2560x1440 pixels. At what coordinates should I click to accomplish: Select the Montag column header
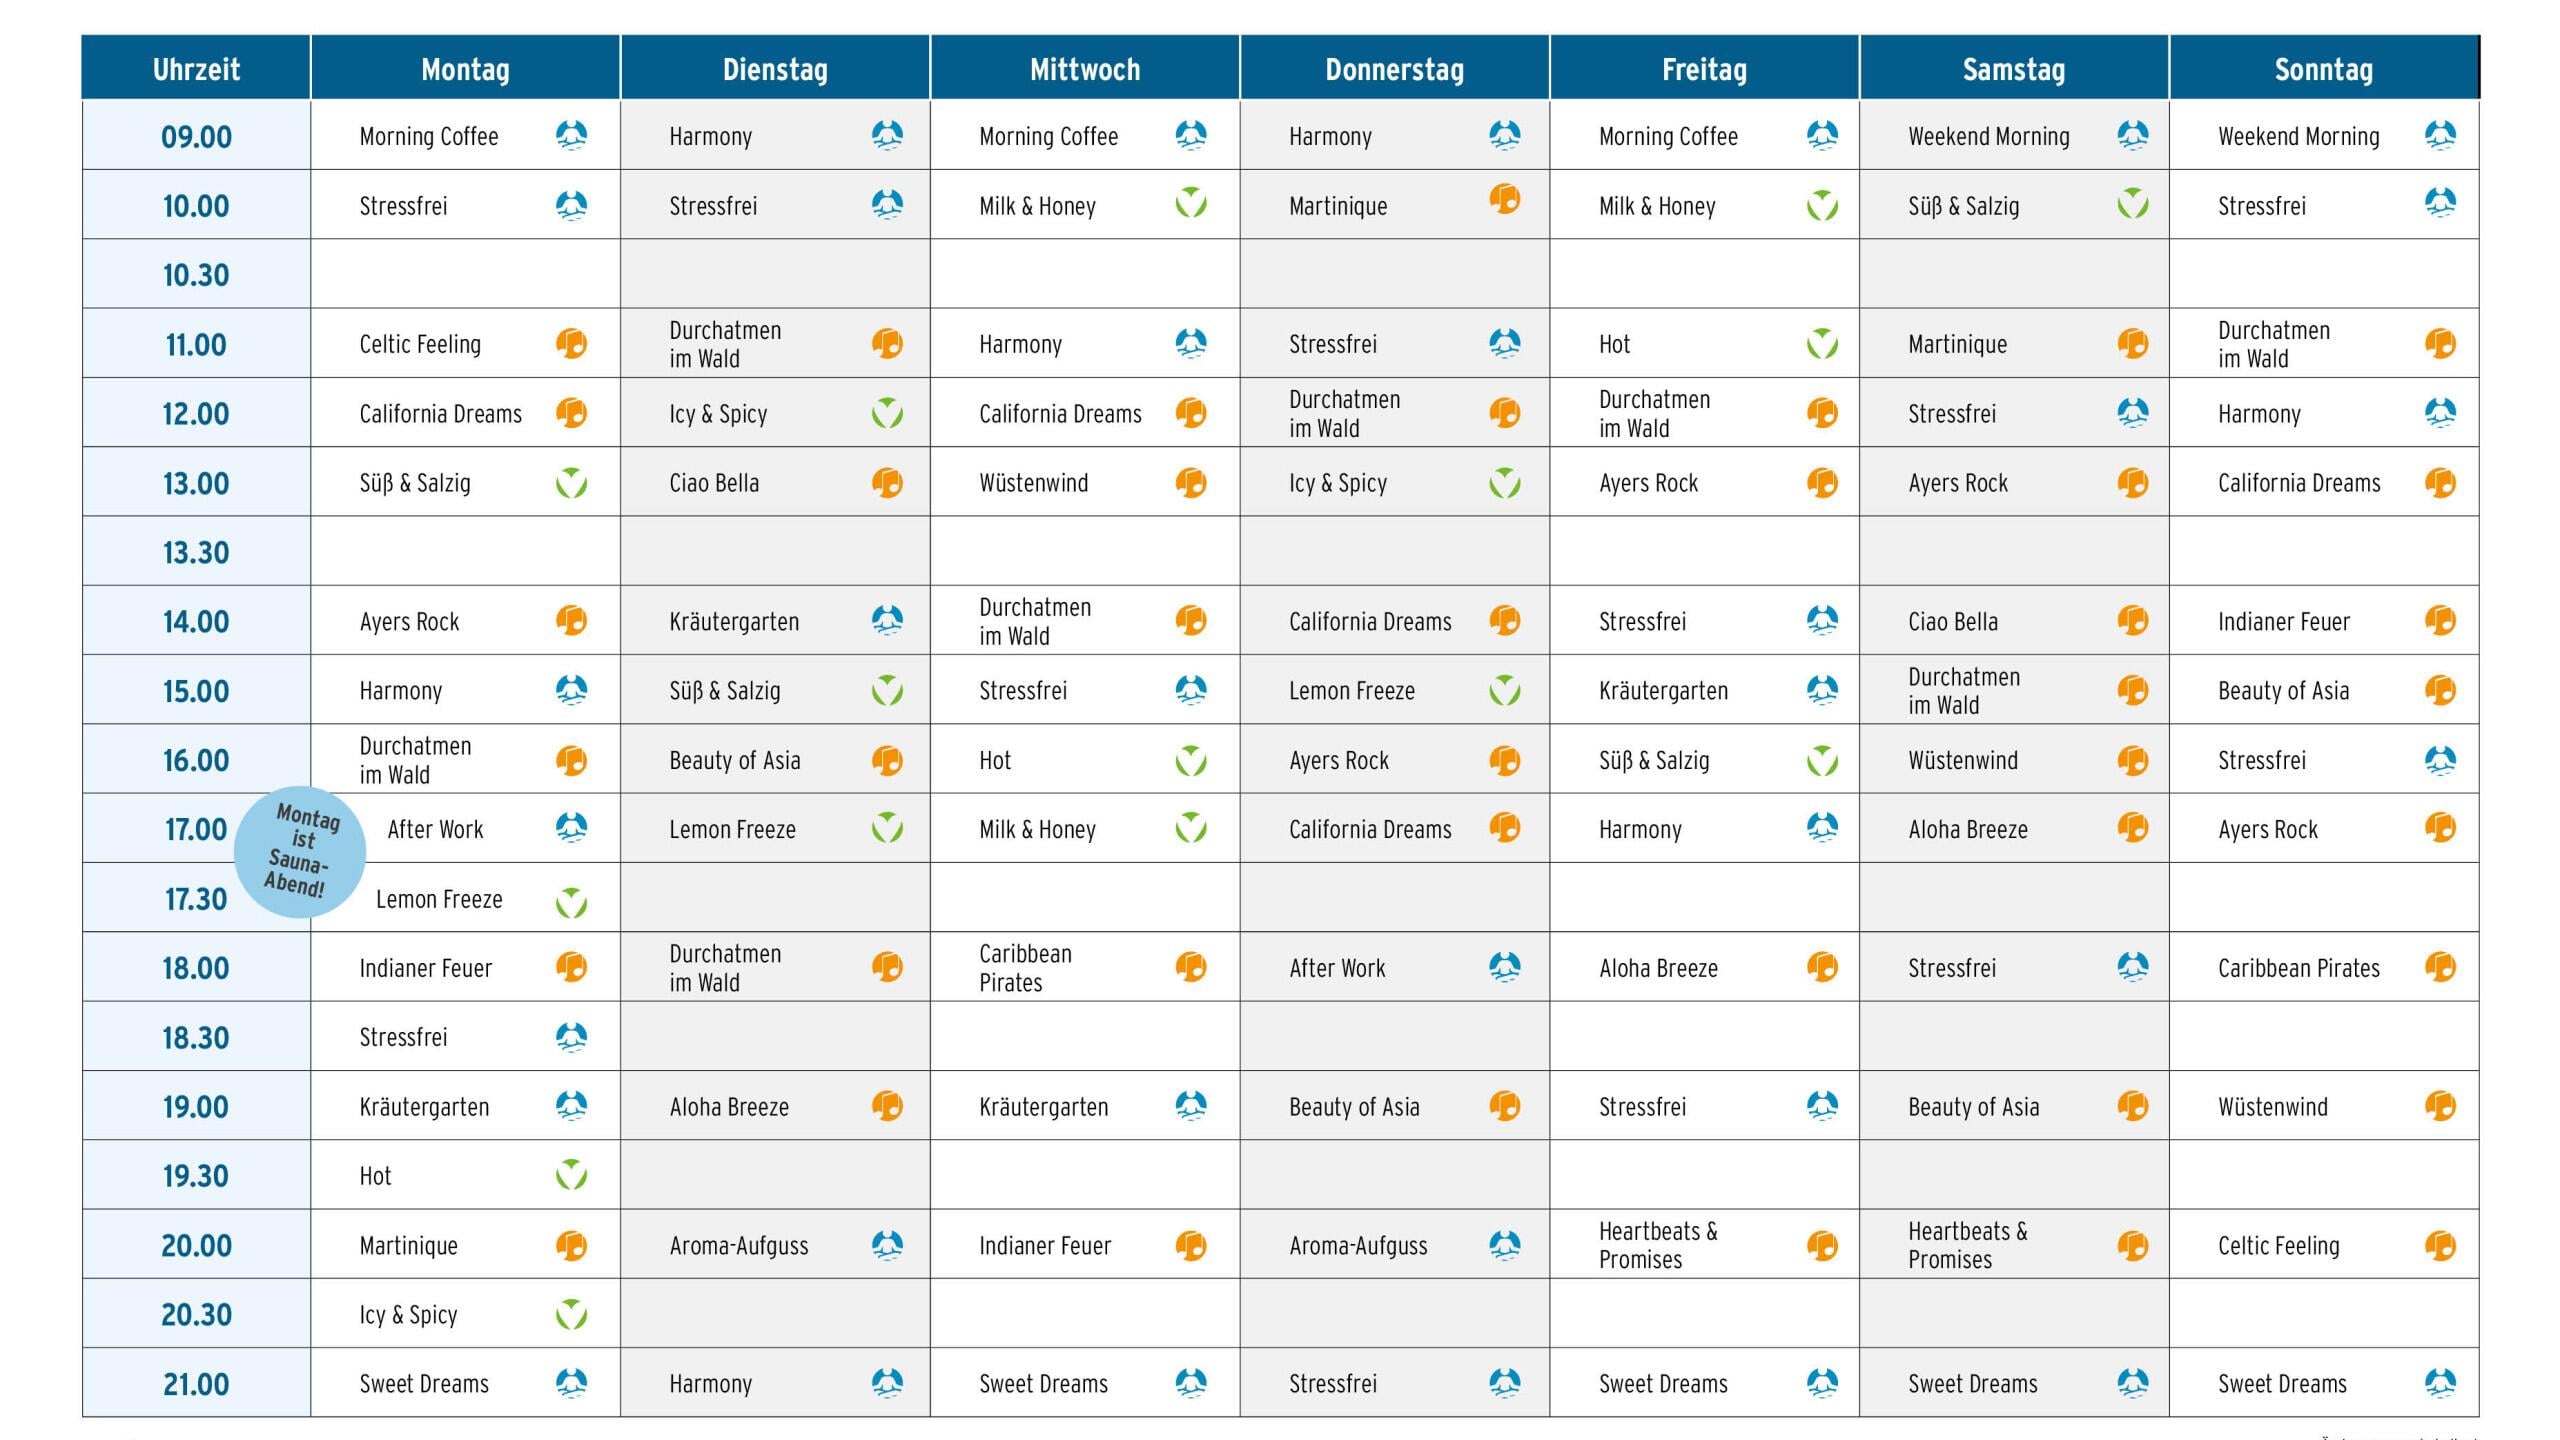point(465,68)
